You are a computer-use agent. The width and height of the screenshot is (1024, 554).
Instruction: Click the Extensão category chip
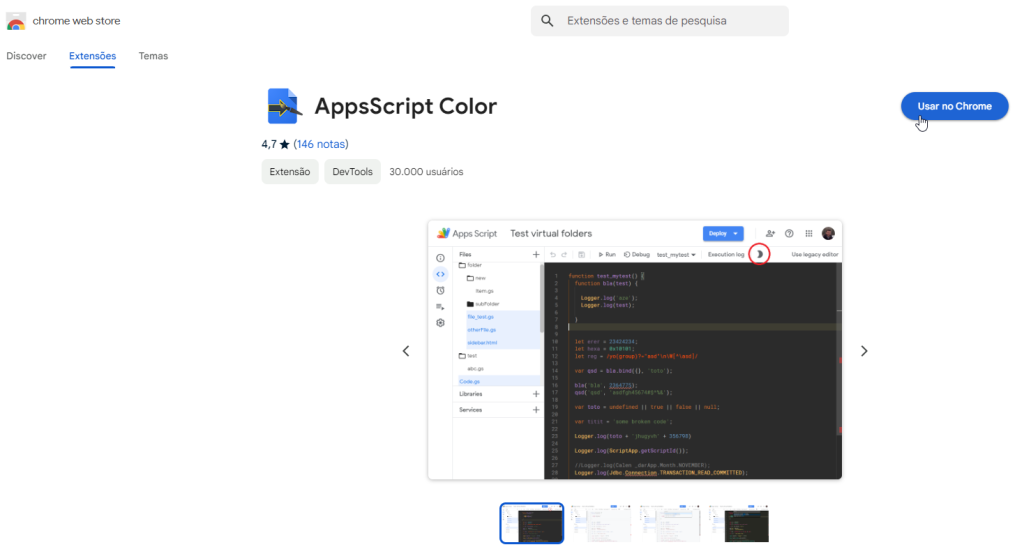click(x=290, y=172)
